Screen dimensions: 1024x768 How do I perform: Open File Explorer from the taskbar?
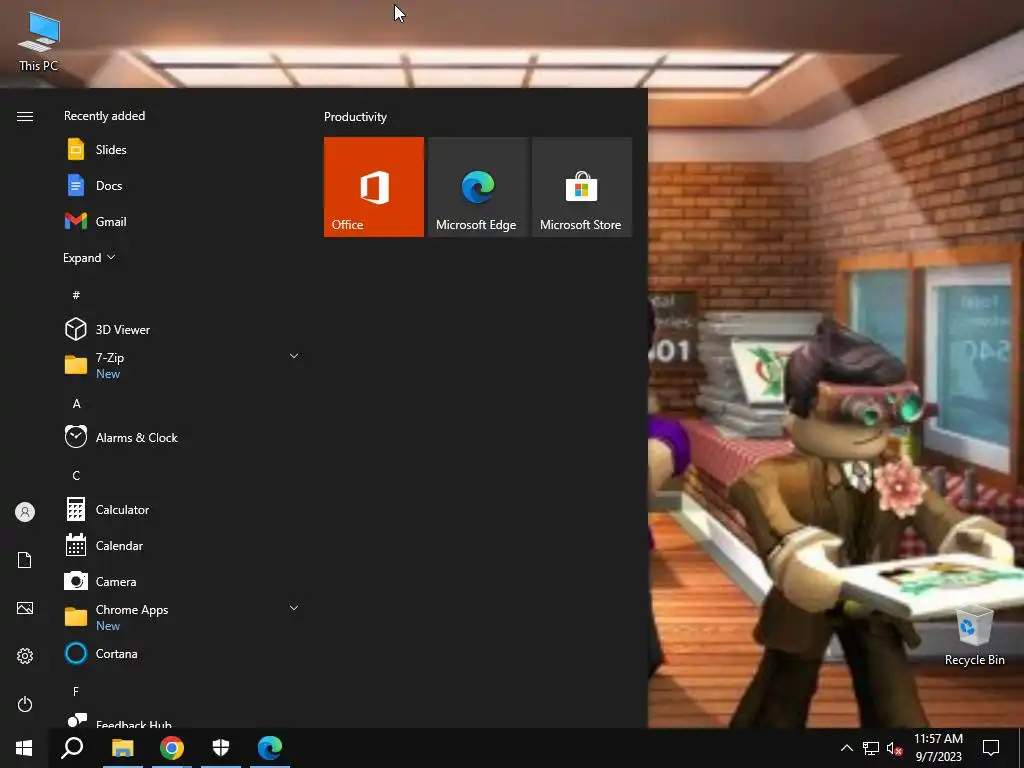point(122,748)
